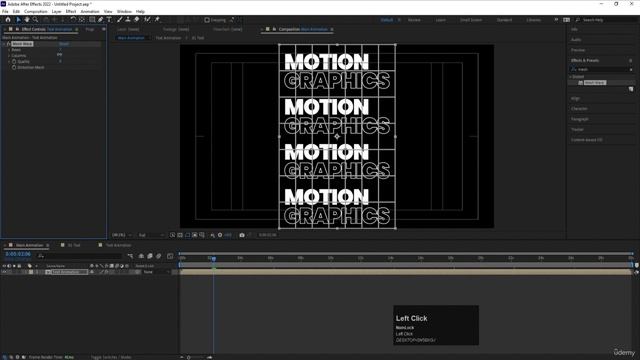Toggle the Quality stopwatch
Screen dimensions: 640x360
(14, 61)
